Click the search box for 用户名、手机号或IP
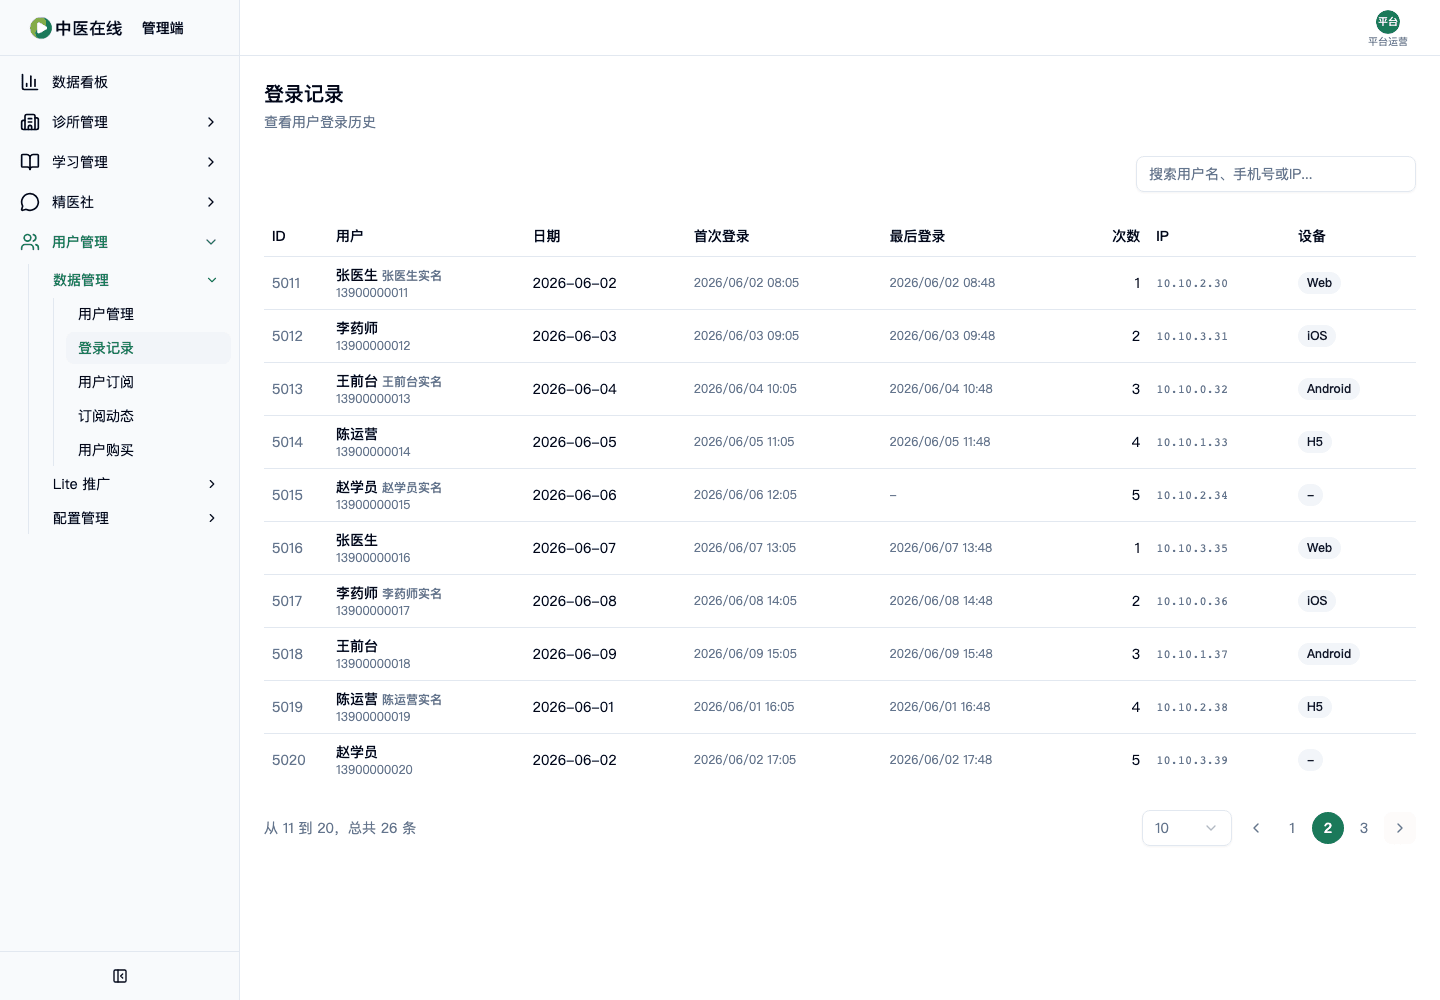The height and width of the screenshot is (1000, 1440). pos(1276,174)
